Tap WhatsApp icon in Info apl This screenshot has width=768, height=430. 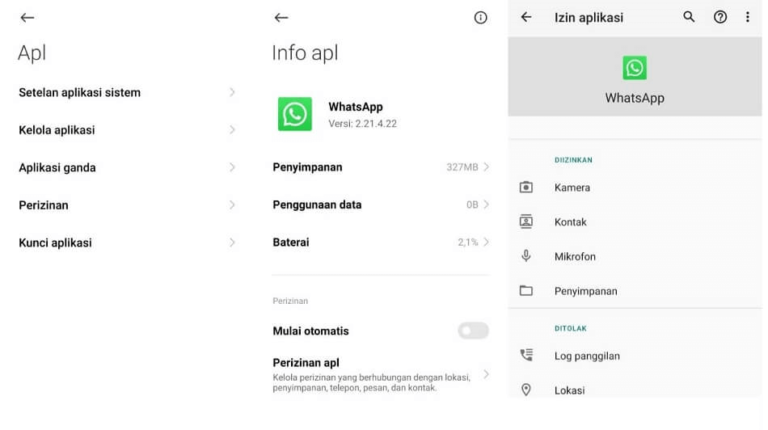point(295,114)
